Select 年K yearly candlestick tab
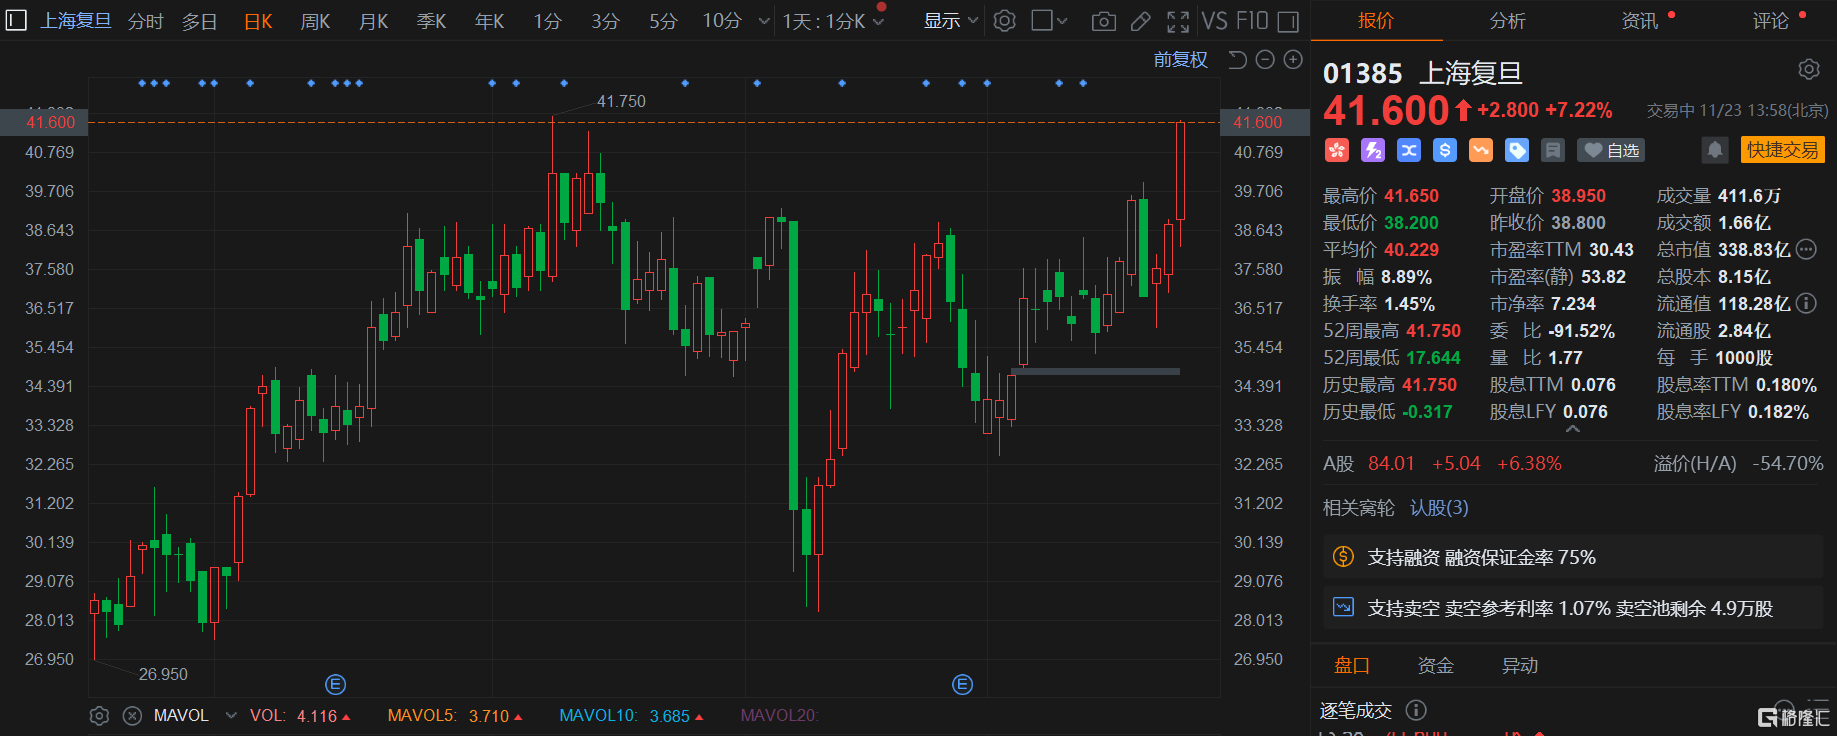Screen dimensions: 1837x736 pos(489,21)
